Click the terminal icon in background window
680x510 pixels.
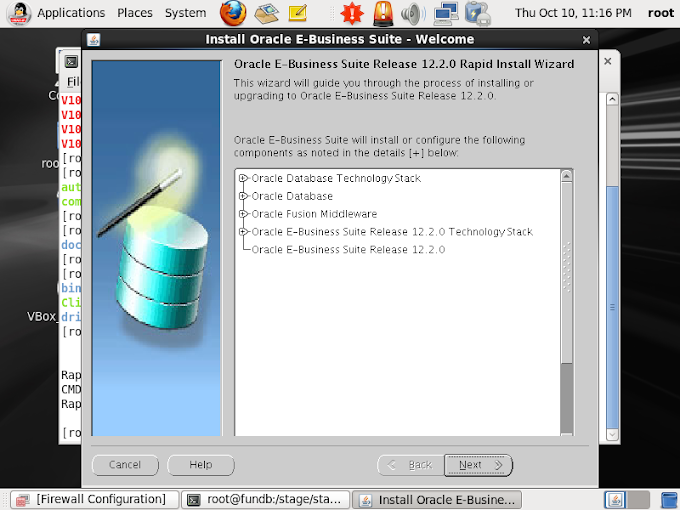[x=71, y=62]
